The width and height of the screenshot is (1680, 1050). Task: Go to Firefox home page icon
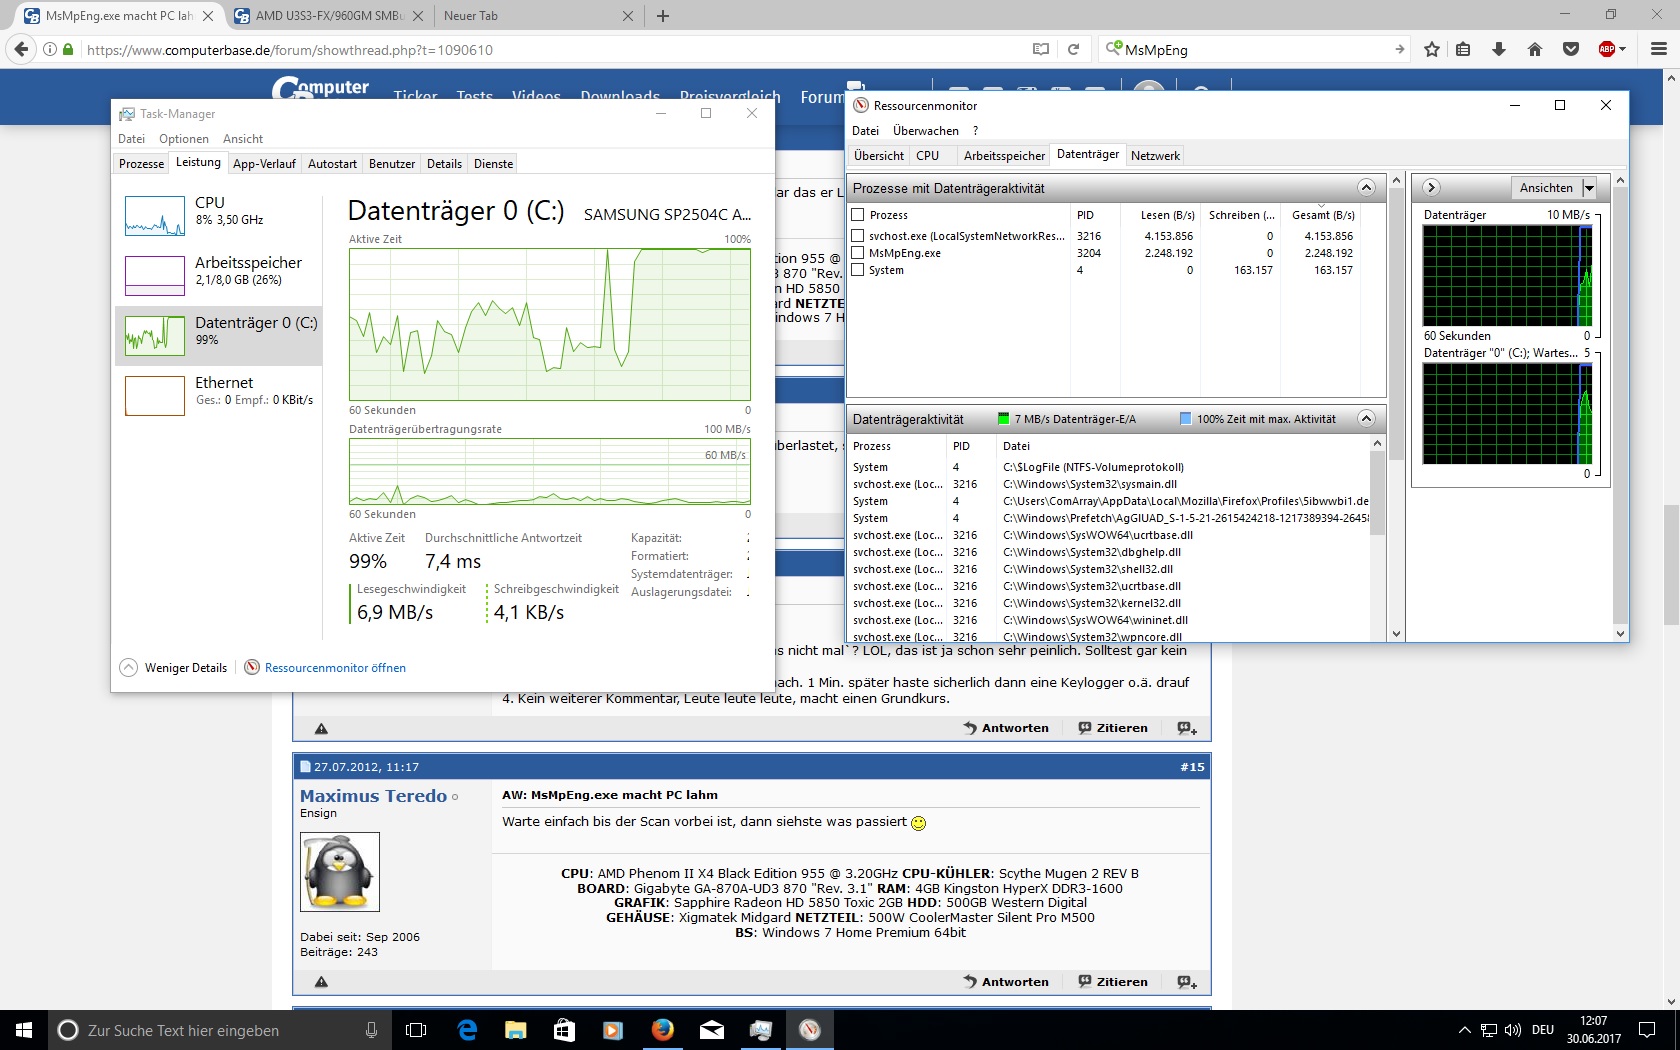click(x=1535, y=49)
